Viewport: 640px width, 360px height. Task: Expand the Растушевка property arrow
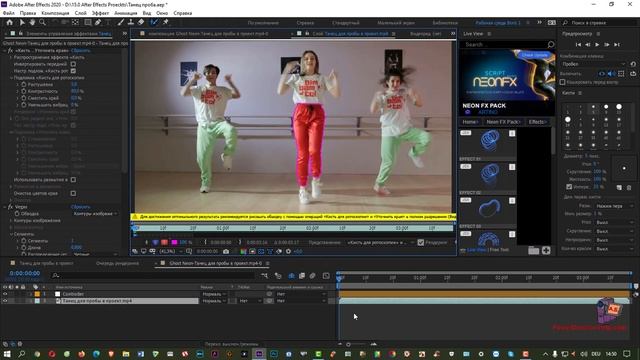pyautogui.click(x=18, y=84)
